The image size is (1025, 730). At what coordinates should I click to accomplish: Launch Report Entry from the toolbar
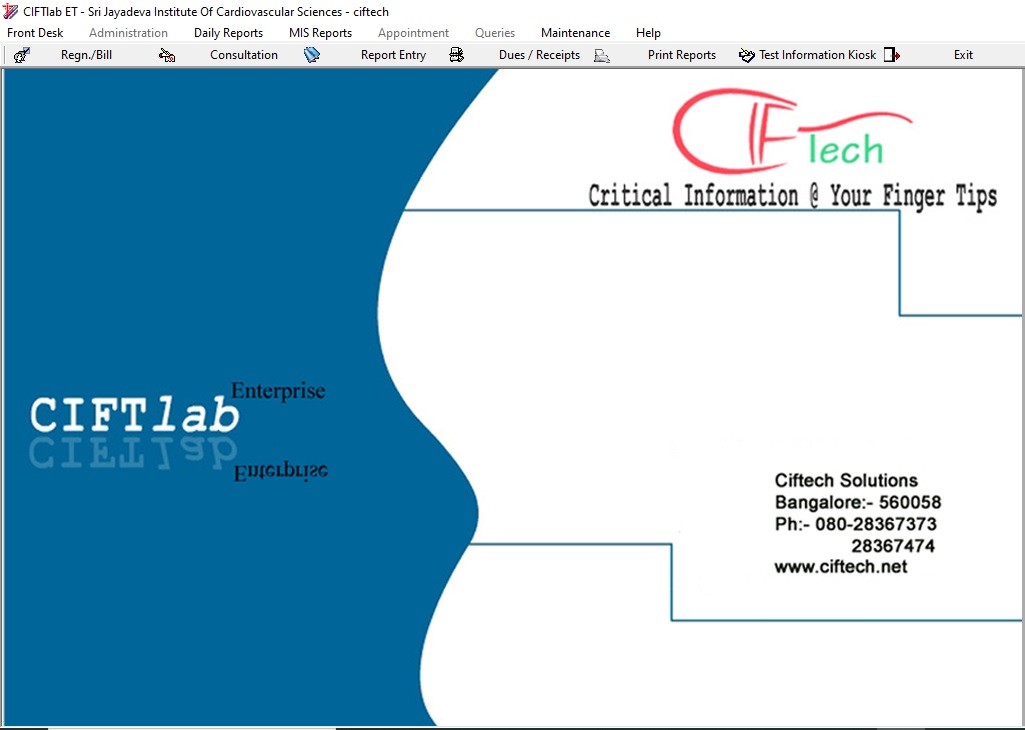(393, 55)
